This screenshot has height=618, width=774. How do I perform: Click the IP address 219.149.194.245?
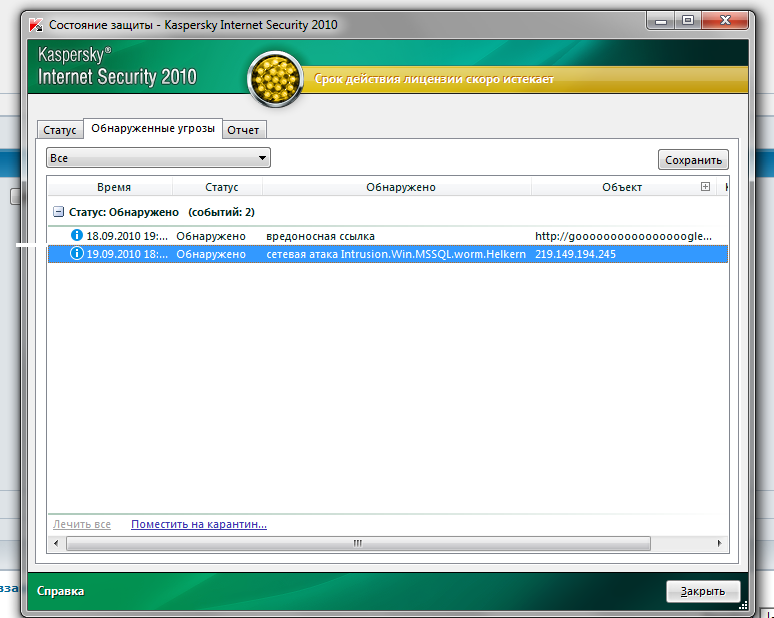(576, 254)
